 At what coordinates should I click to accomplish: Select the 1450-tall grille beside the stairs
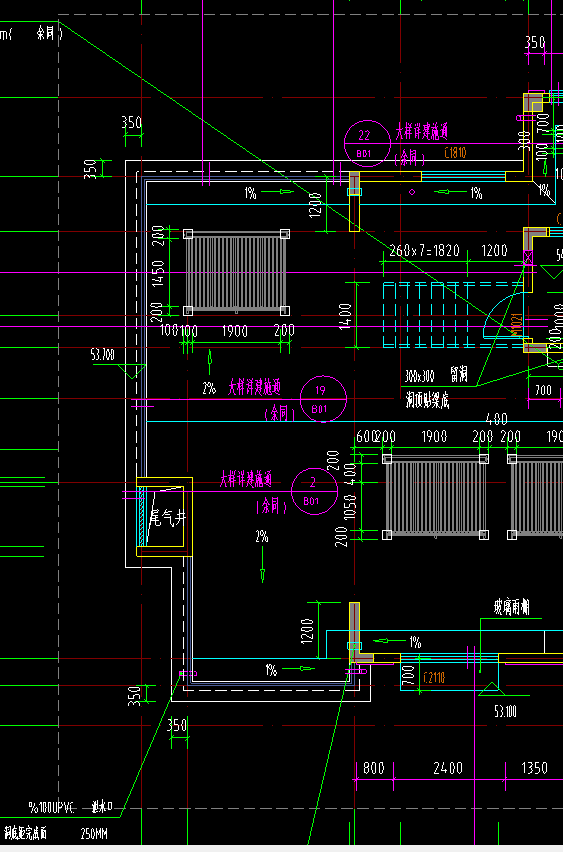point(236,272)
